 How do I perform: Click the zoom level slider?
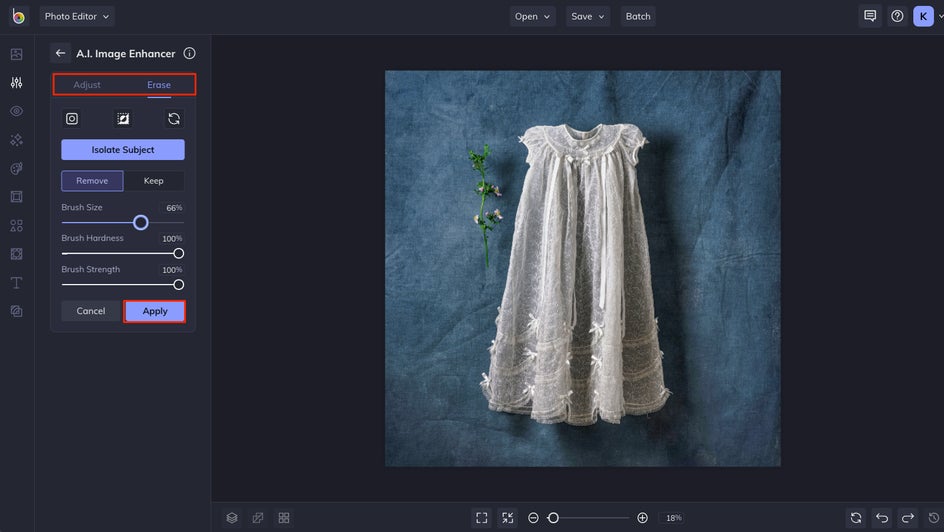click(588, 518)
